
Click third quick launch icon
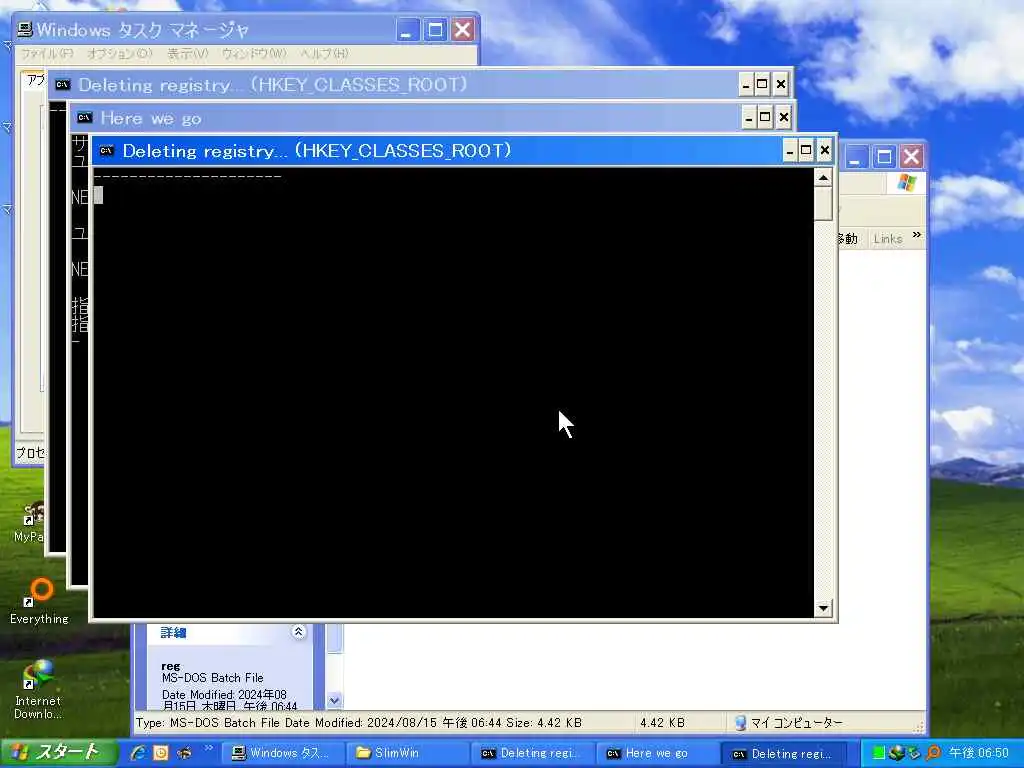tap(184, 753)
